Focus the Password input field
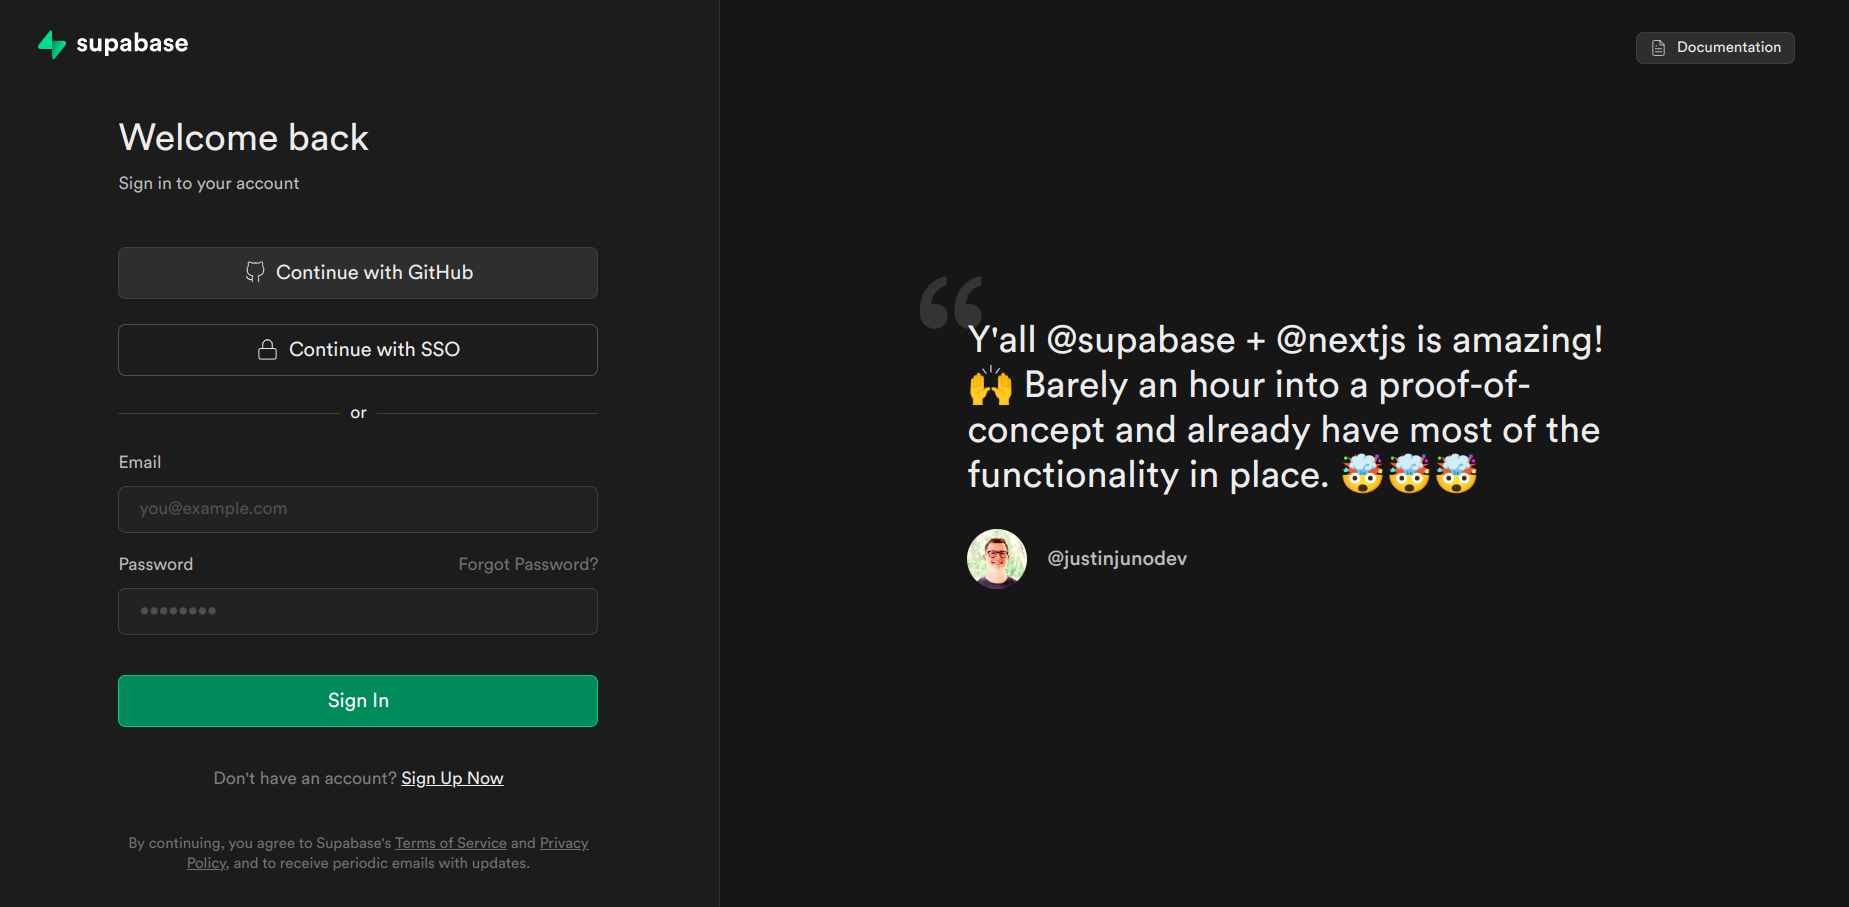The width and height of the screenshot is (1849, 907). click(x=358, y=611)
